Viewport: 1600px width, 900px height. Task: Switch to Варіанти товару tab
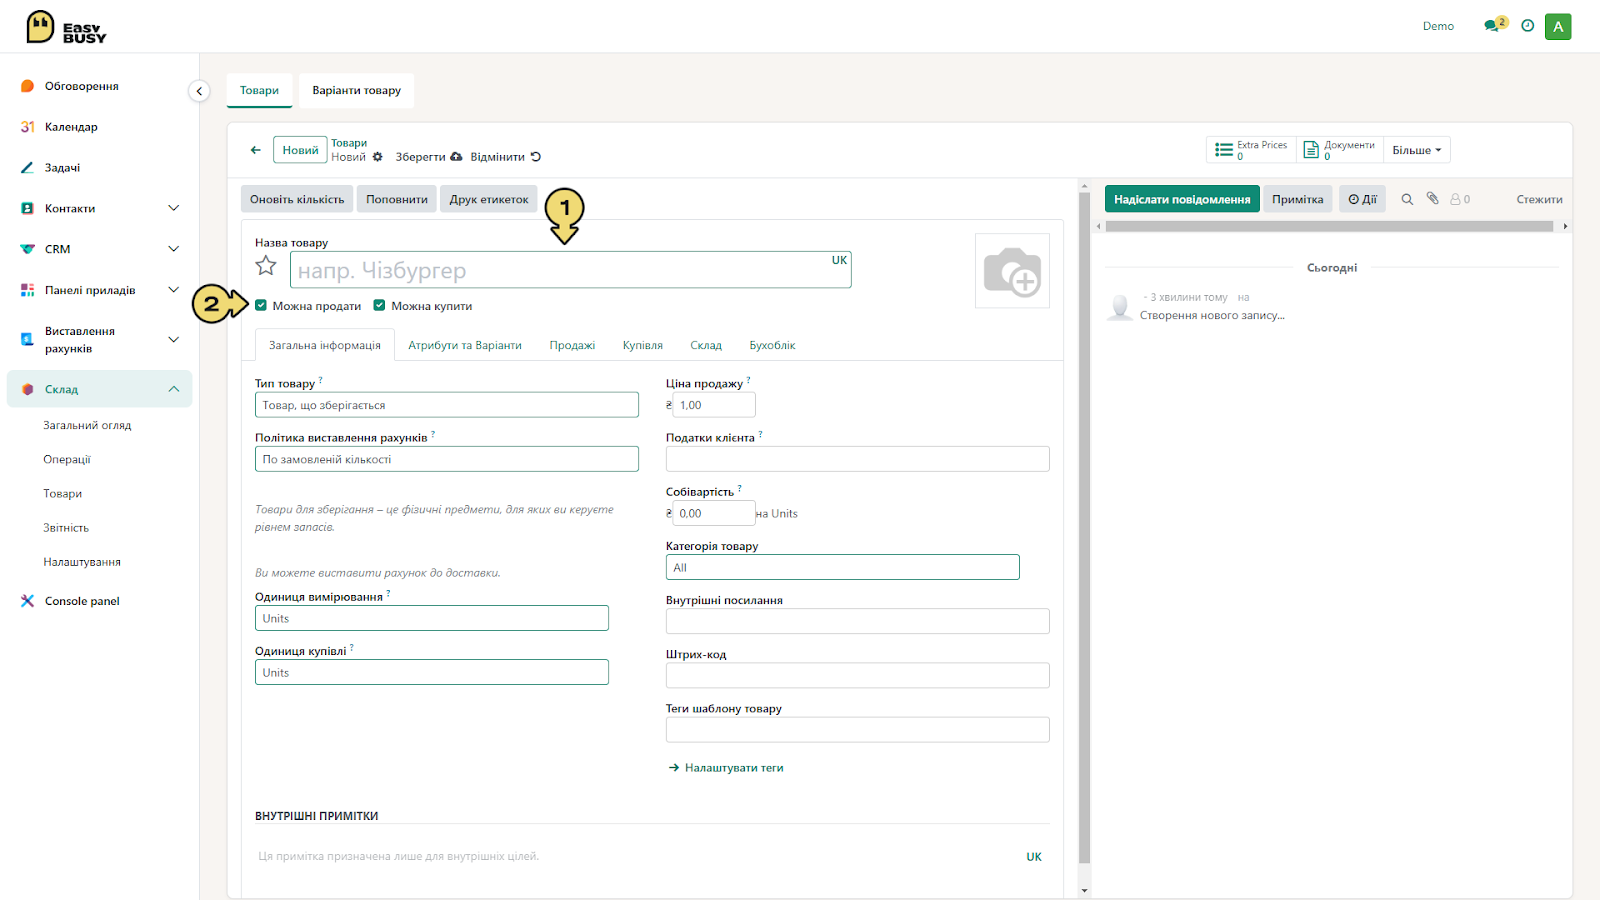click(356, 90)
